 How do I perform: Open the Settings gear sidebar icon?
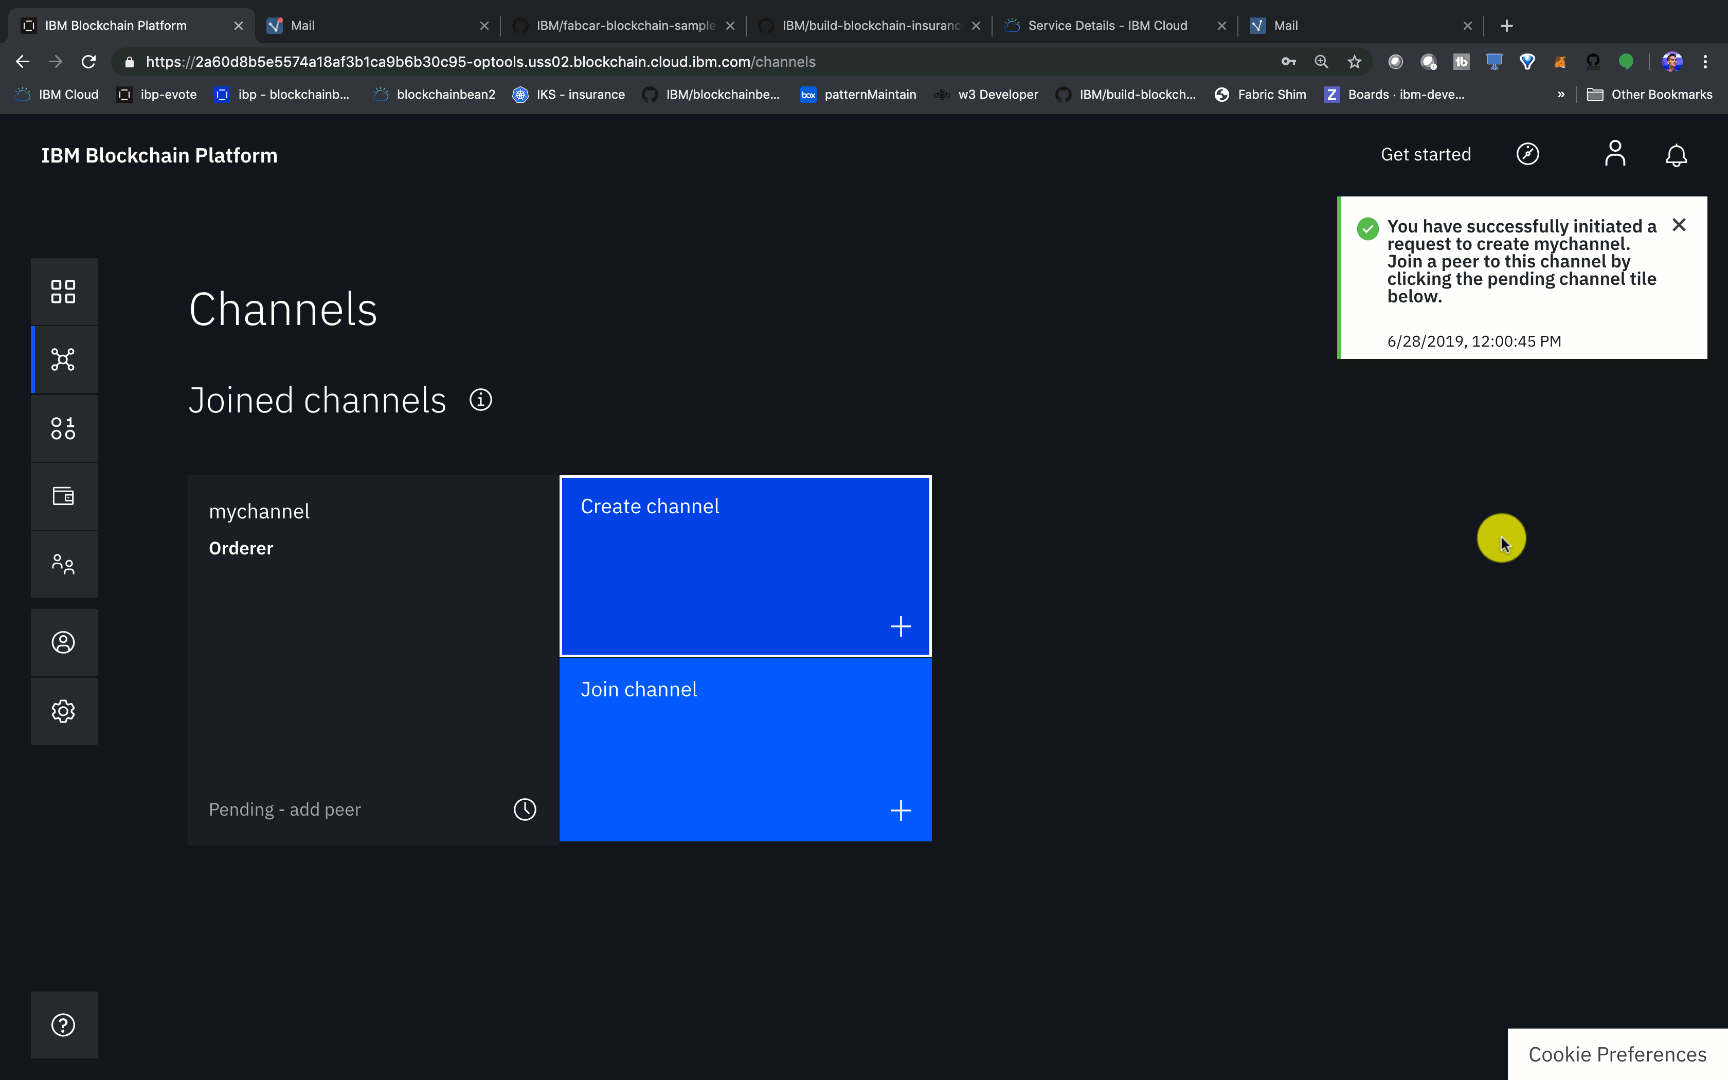63,711
